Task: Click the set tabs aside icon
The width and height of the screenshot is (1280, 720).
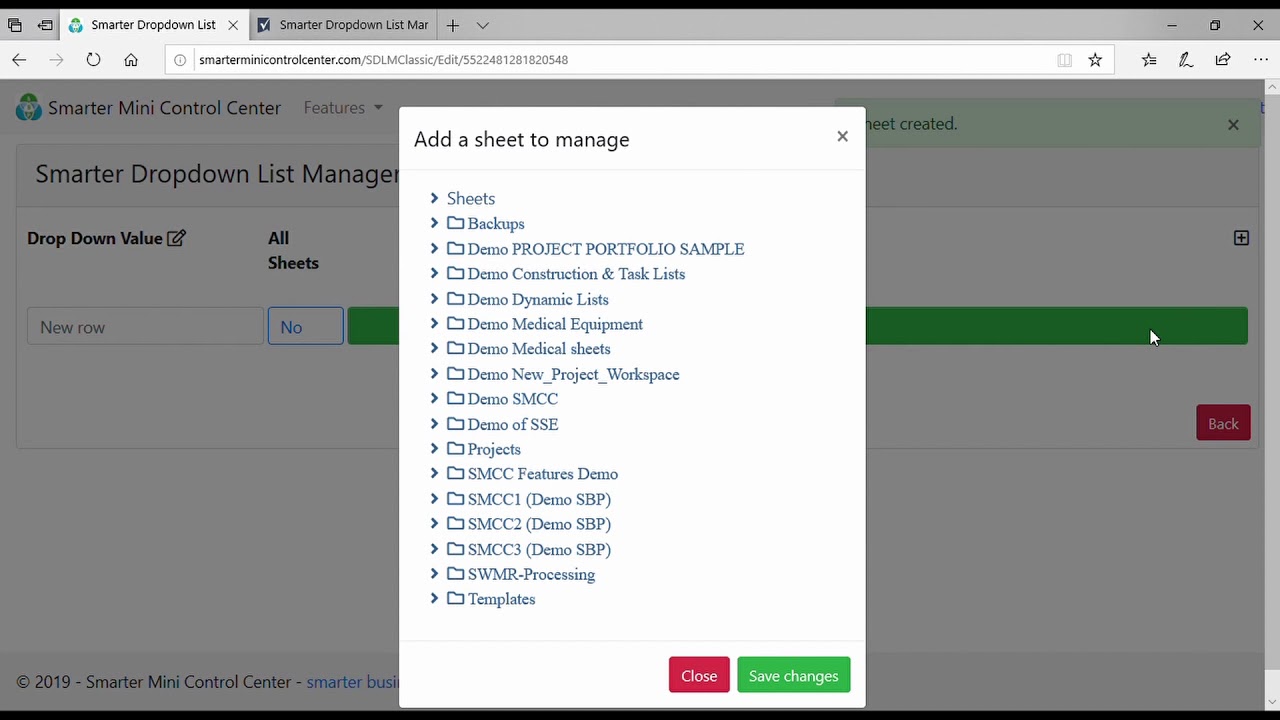Action: click(x=45, y=25)
